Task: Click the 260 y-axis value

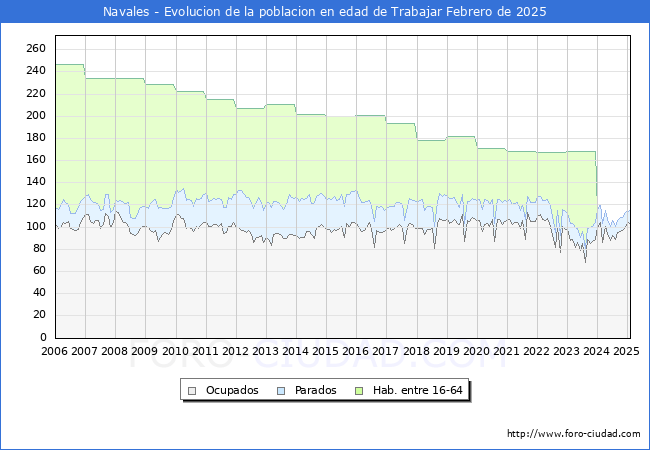Action: (36, 48)
